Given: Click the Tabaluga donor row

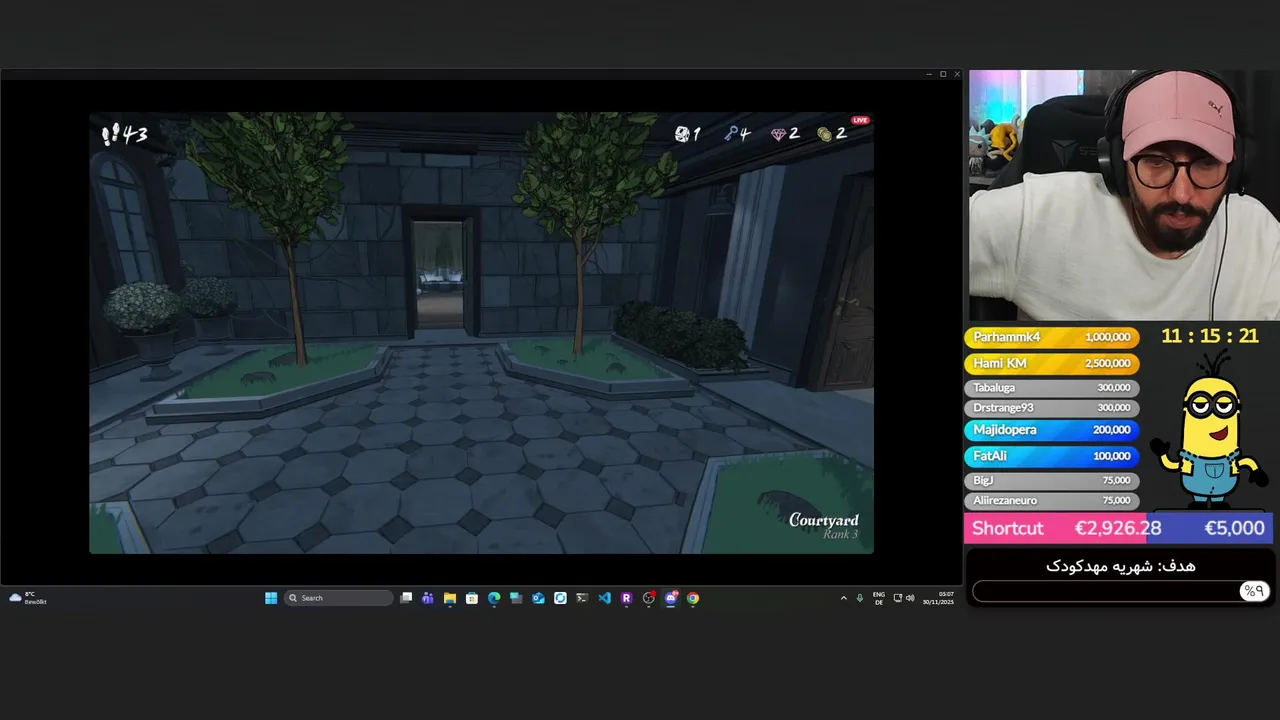Looking at the screenshot, I should click(1051, 387).
